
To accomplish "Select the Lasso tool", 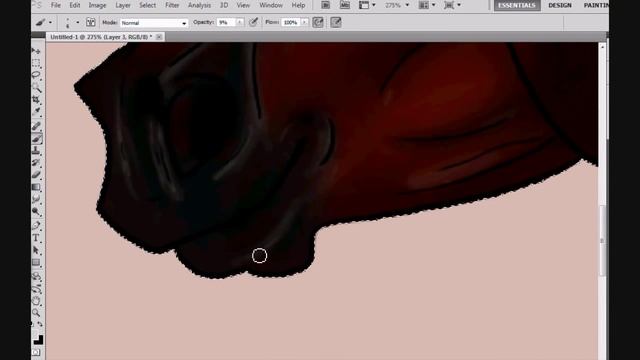I will coord(36,75).
